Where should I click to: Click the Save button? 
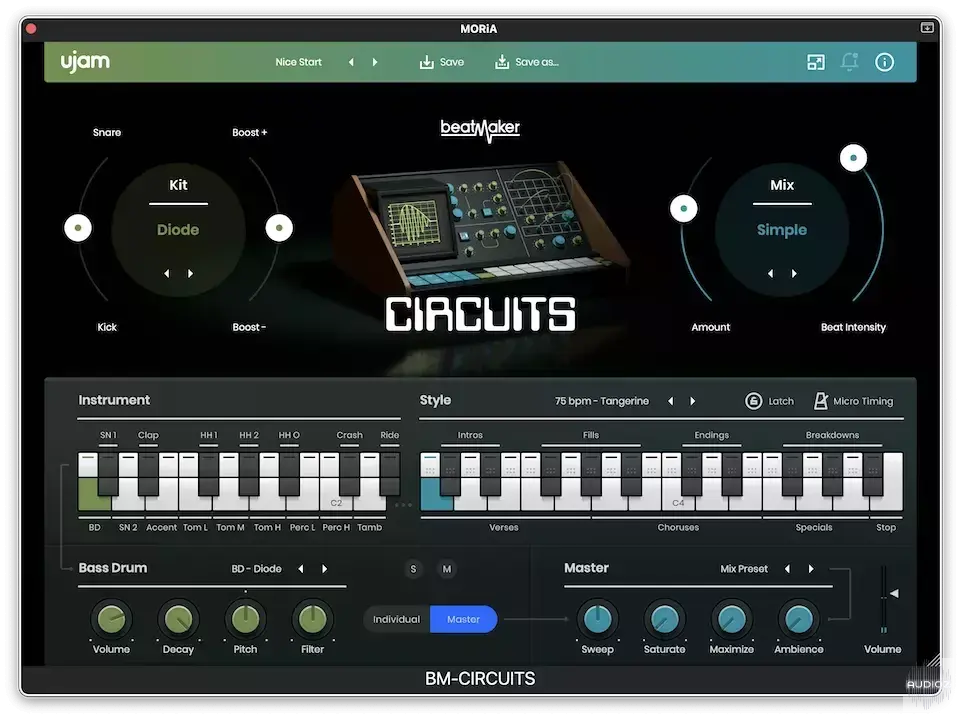[x=442, y=62]
